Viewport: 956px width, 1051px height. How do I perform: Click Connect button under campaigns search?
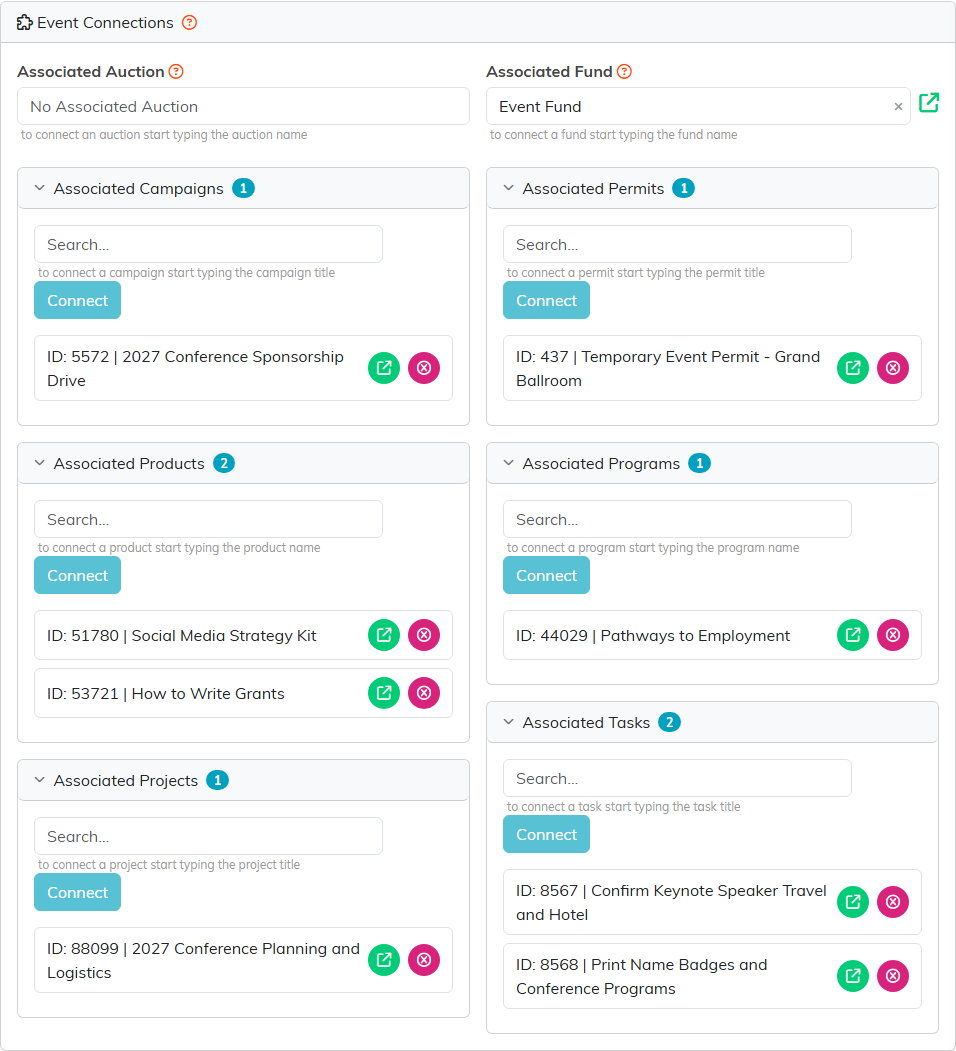coord(78,300)
